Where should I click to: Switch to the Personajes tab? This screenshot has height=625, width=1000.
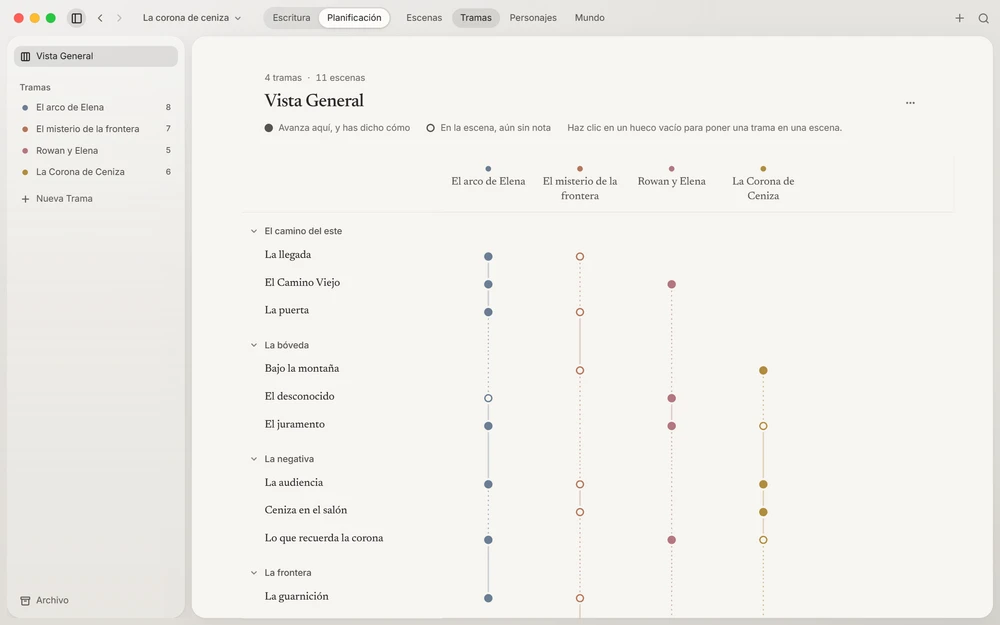point(533,18)
